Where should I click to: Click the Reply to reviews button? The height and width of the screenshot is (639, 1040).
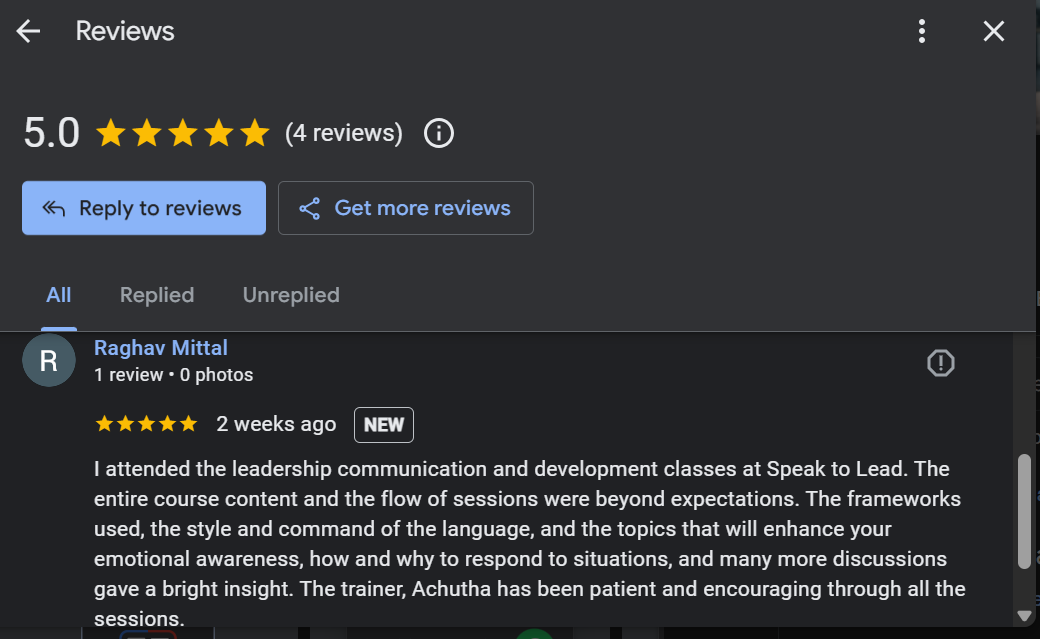pyautogui.click(x=144, y=208)
